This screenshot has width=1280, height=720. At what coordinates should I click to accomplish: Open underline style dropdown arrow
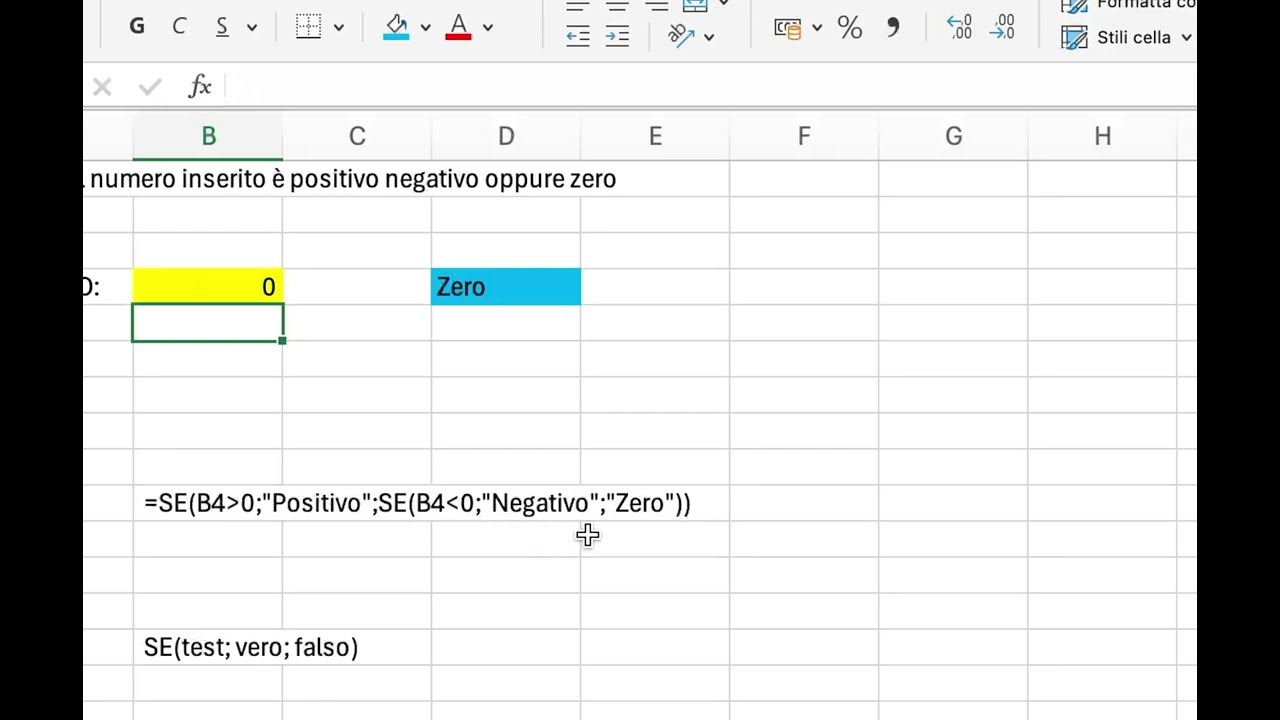[252, 28]
